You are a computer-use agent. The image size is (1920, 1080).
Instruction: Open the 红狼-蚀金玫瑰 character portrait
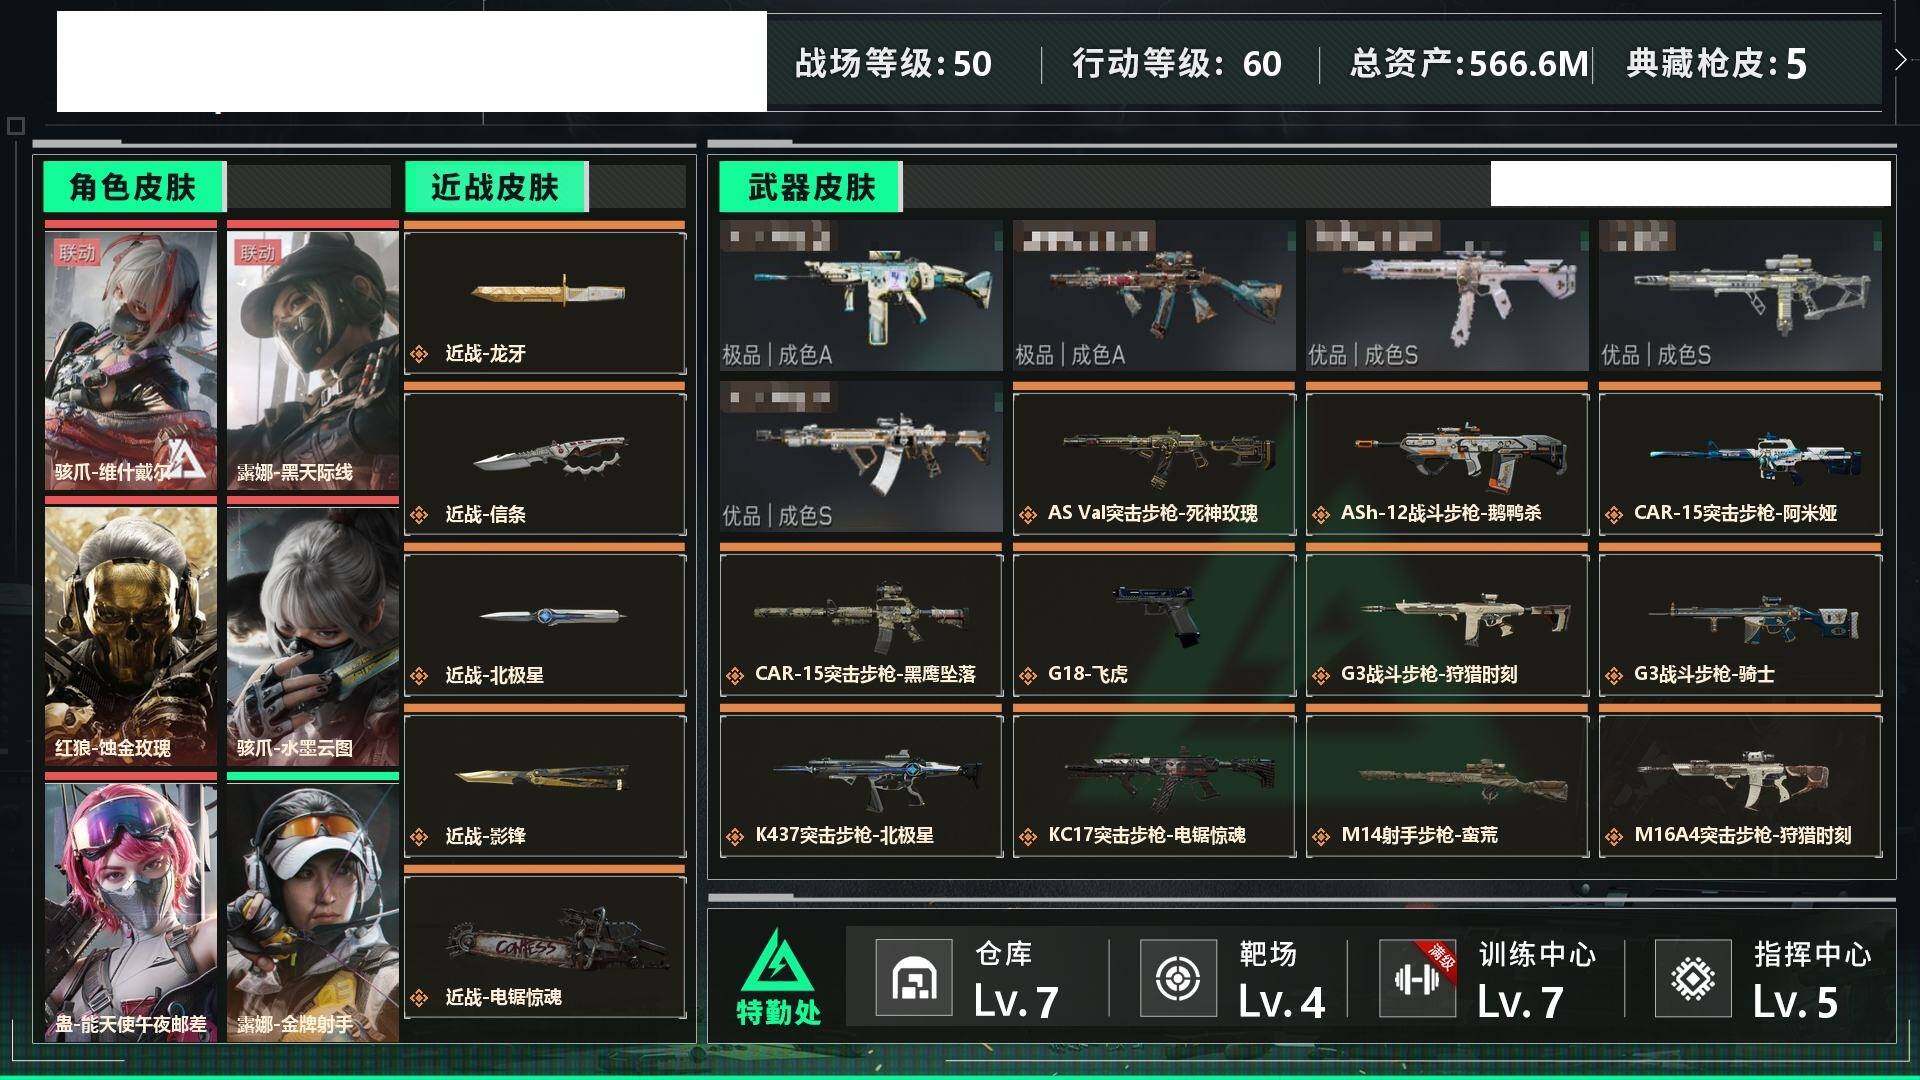click(x=131, y=636)
